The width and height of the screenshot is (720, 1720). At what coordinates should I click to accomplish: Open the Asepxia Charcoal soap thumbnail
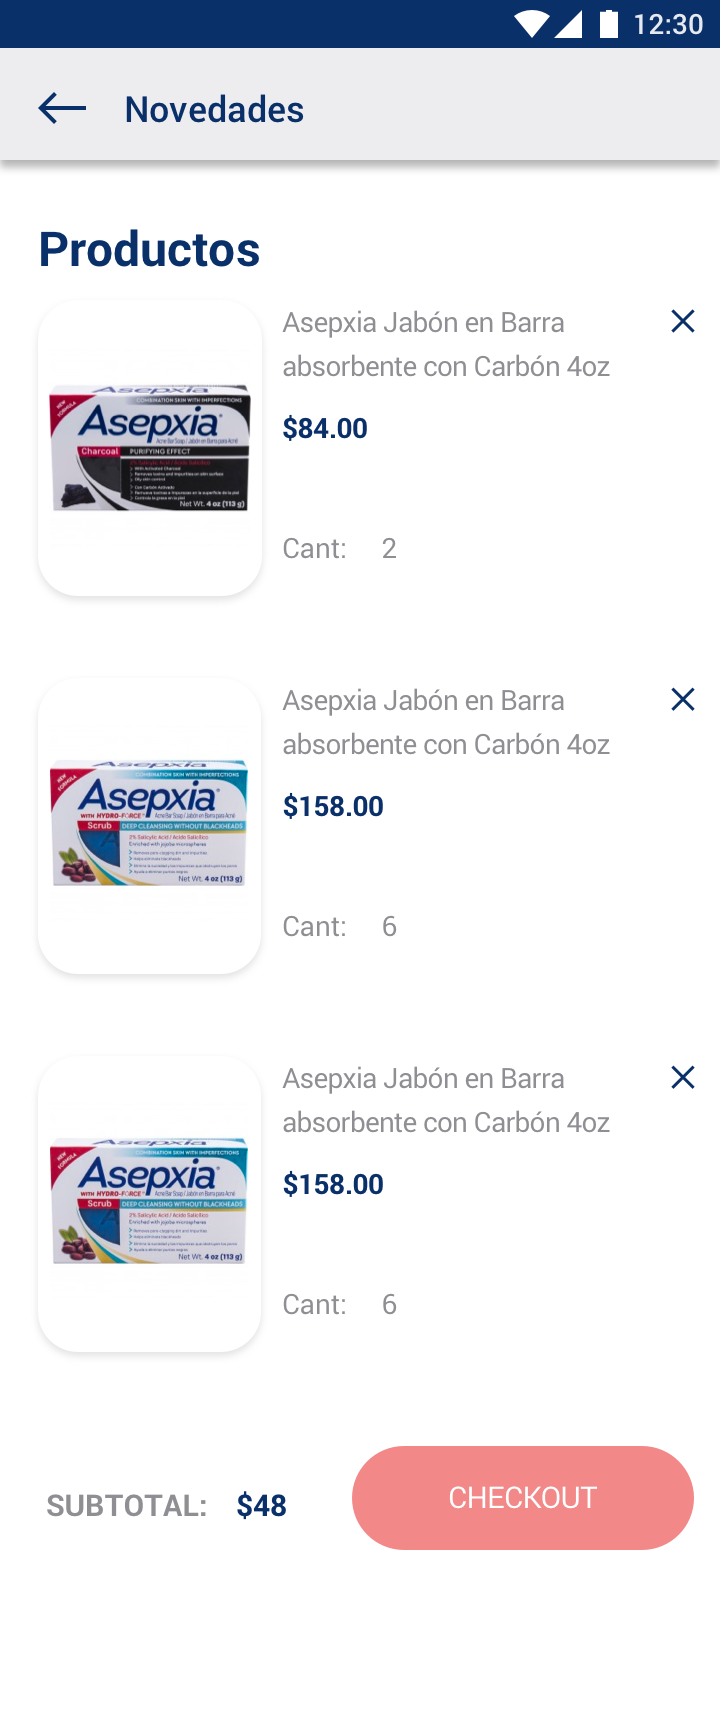pyautogui.click(x=150, y=448)
